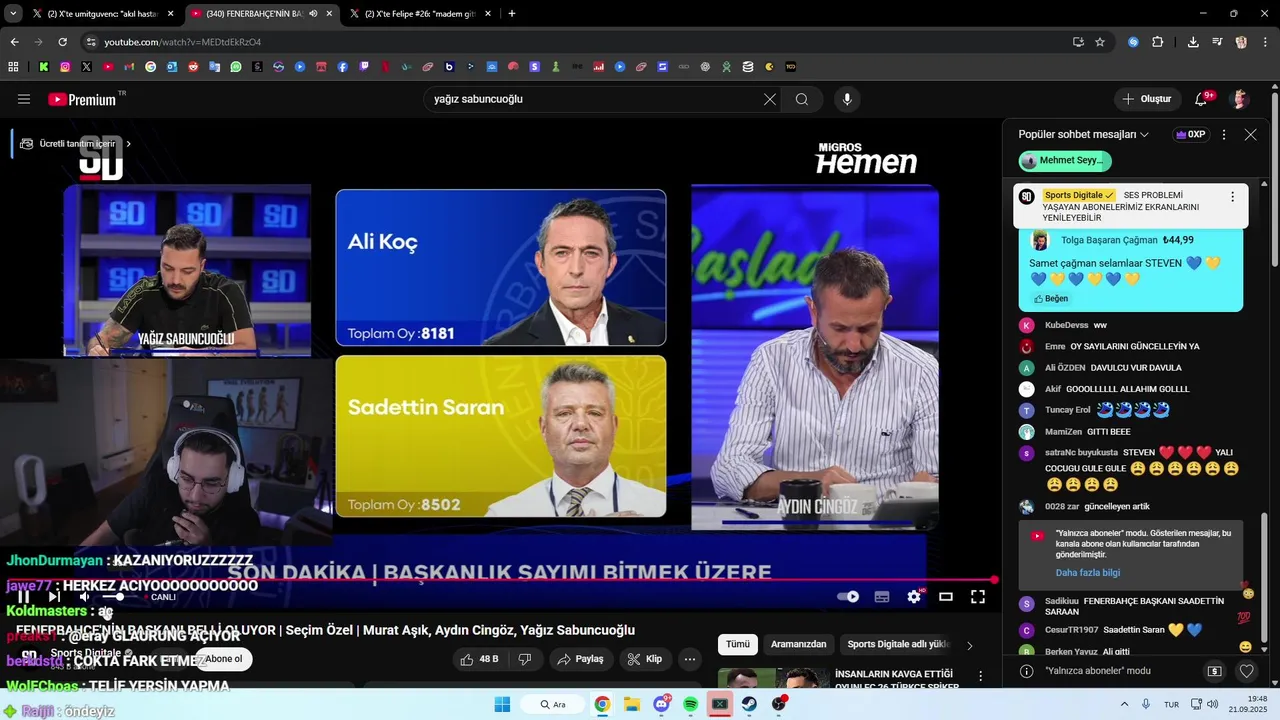Switch to the X'te umitguvenc browser tab
This screenshot has width=1280, height=720.
103,14
